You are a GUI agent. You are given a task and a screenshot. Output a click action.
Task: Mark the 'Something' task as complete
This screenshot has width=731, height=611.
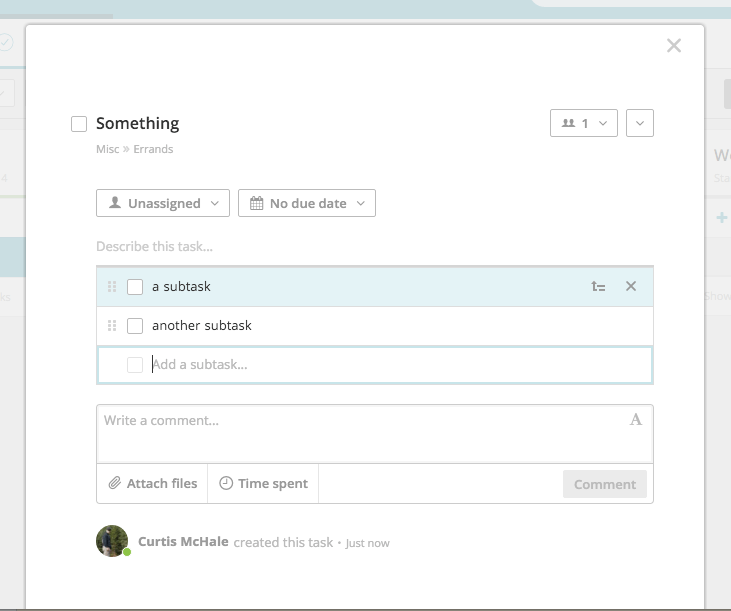coord(79,124)
